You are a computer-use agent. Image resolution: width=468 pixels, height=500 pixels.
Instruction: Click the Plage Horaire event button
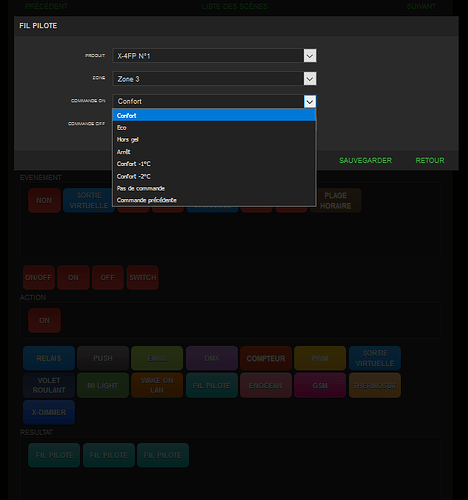coord(336,200)
